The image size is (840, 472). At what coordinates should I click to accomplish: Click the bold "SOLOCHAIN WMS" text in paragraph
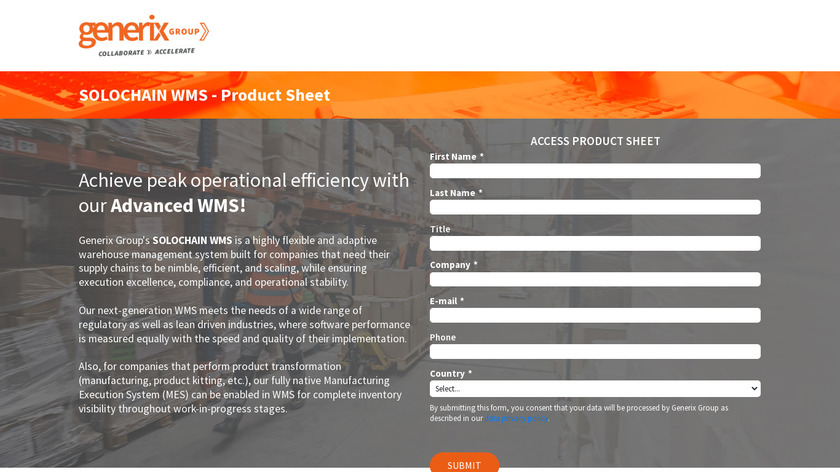[x=192, y=241]
